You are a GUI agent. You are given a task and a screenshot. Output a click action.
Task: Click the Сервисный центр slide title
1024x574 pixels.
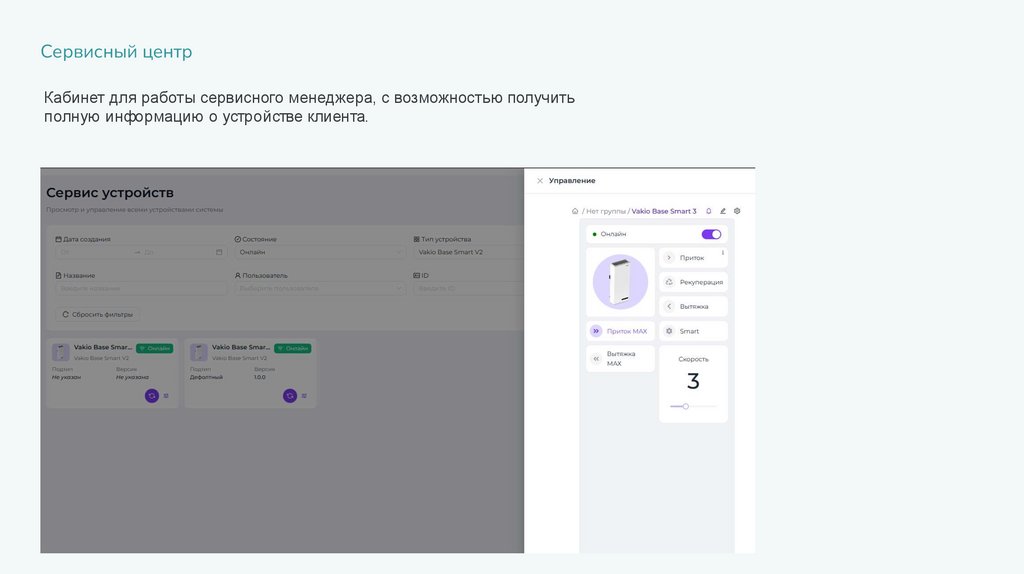[116, 52]
